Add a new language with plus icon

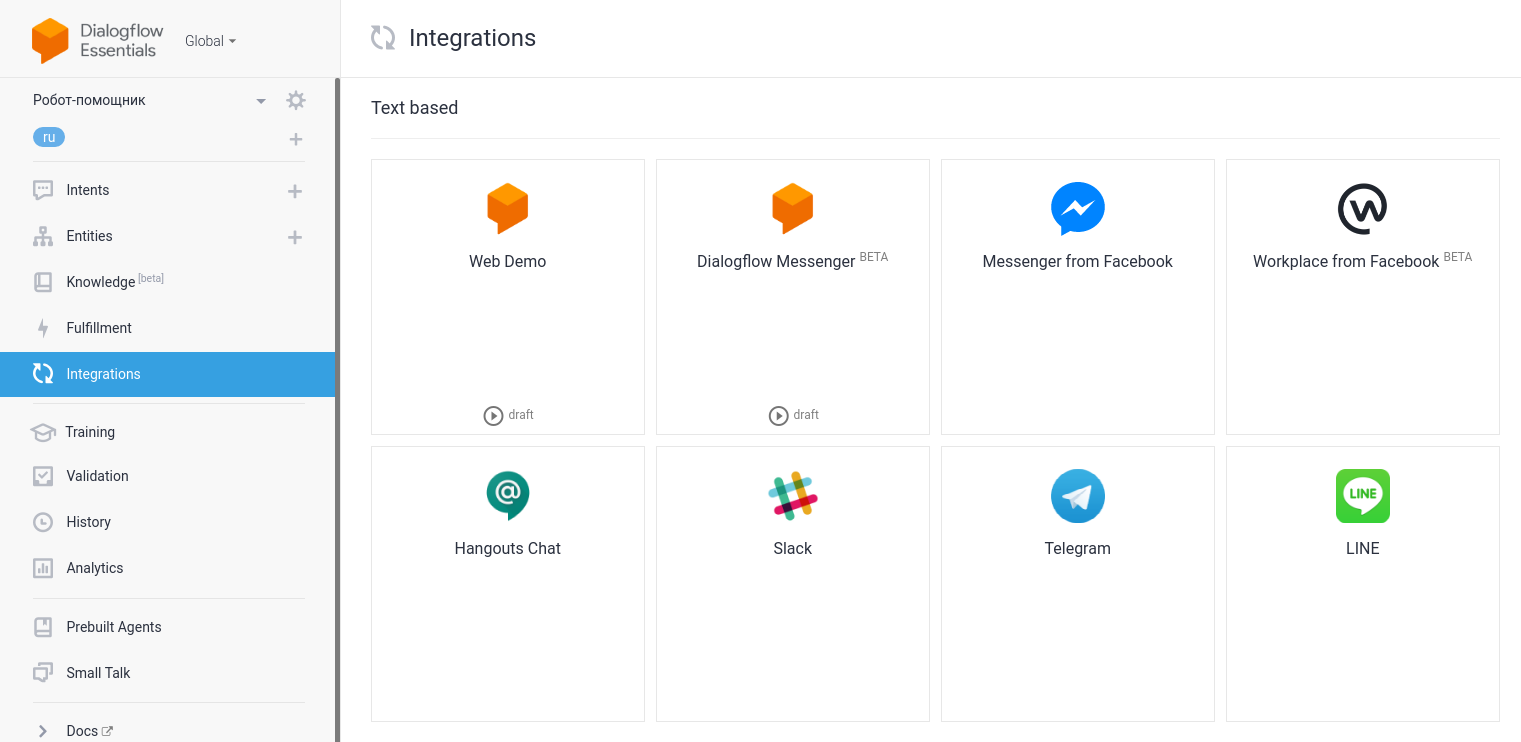295,139
